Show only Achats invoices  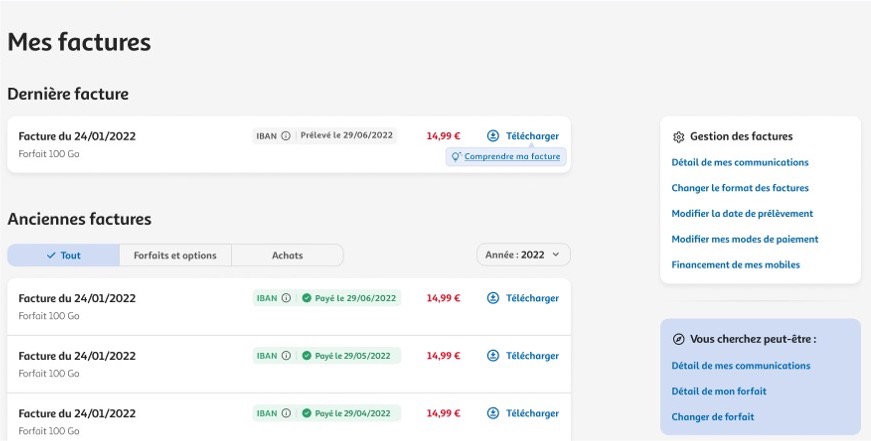coord(287,255)
